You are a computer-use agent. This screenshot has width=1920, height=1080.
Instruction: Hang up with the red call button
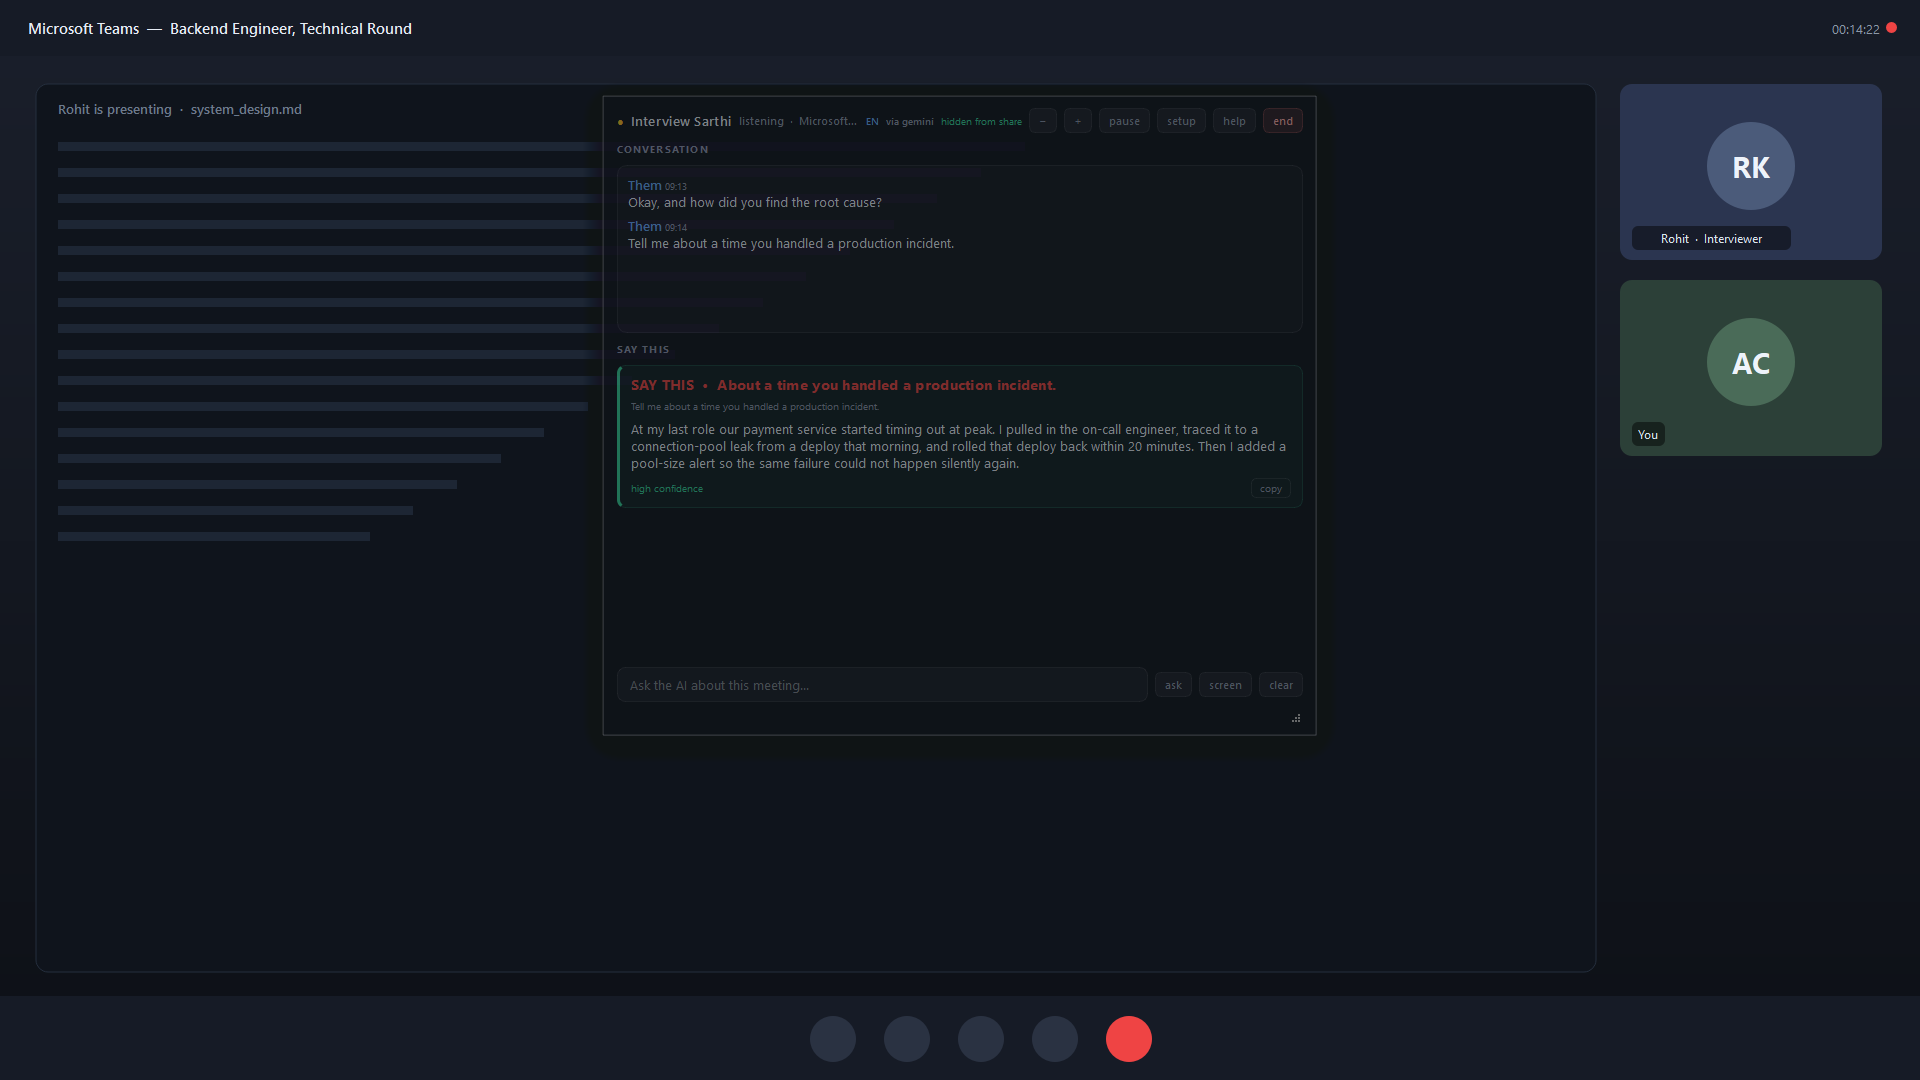pos(1128,1039)
